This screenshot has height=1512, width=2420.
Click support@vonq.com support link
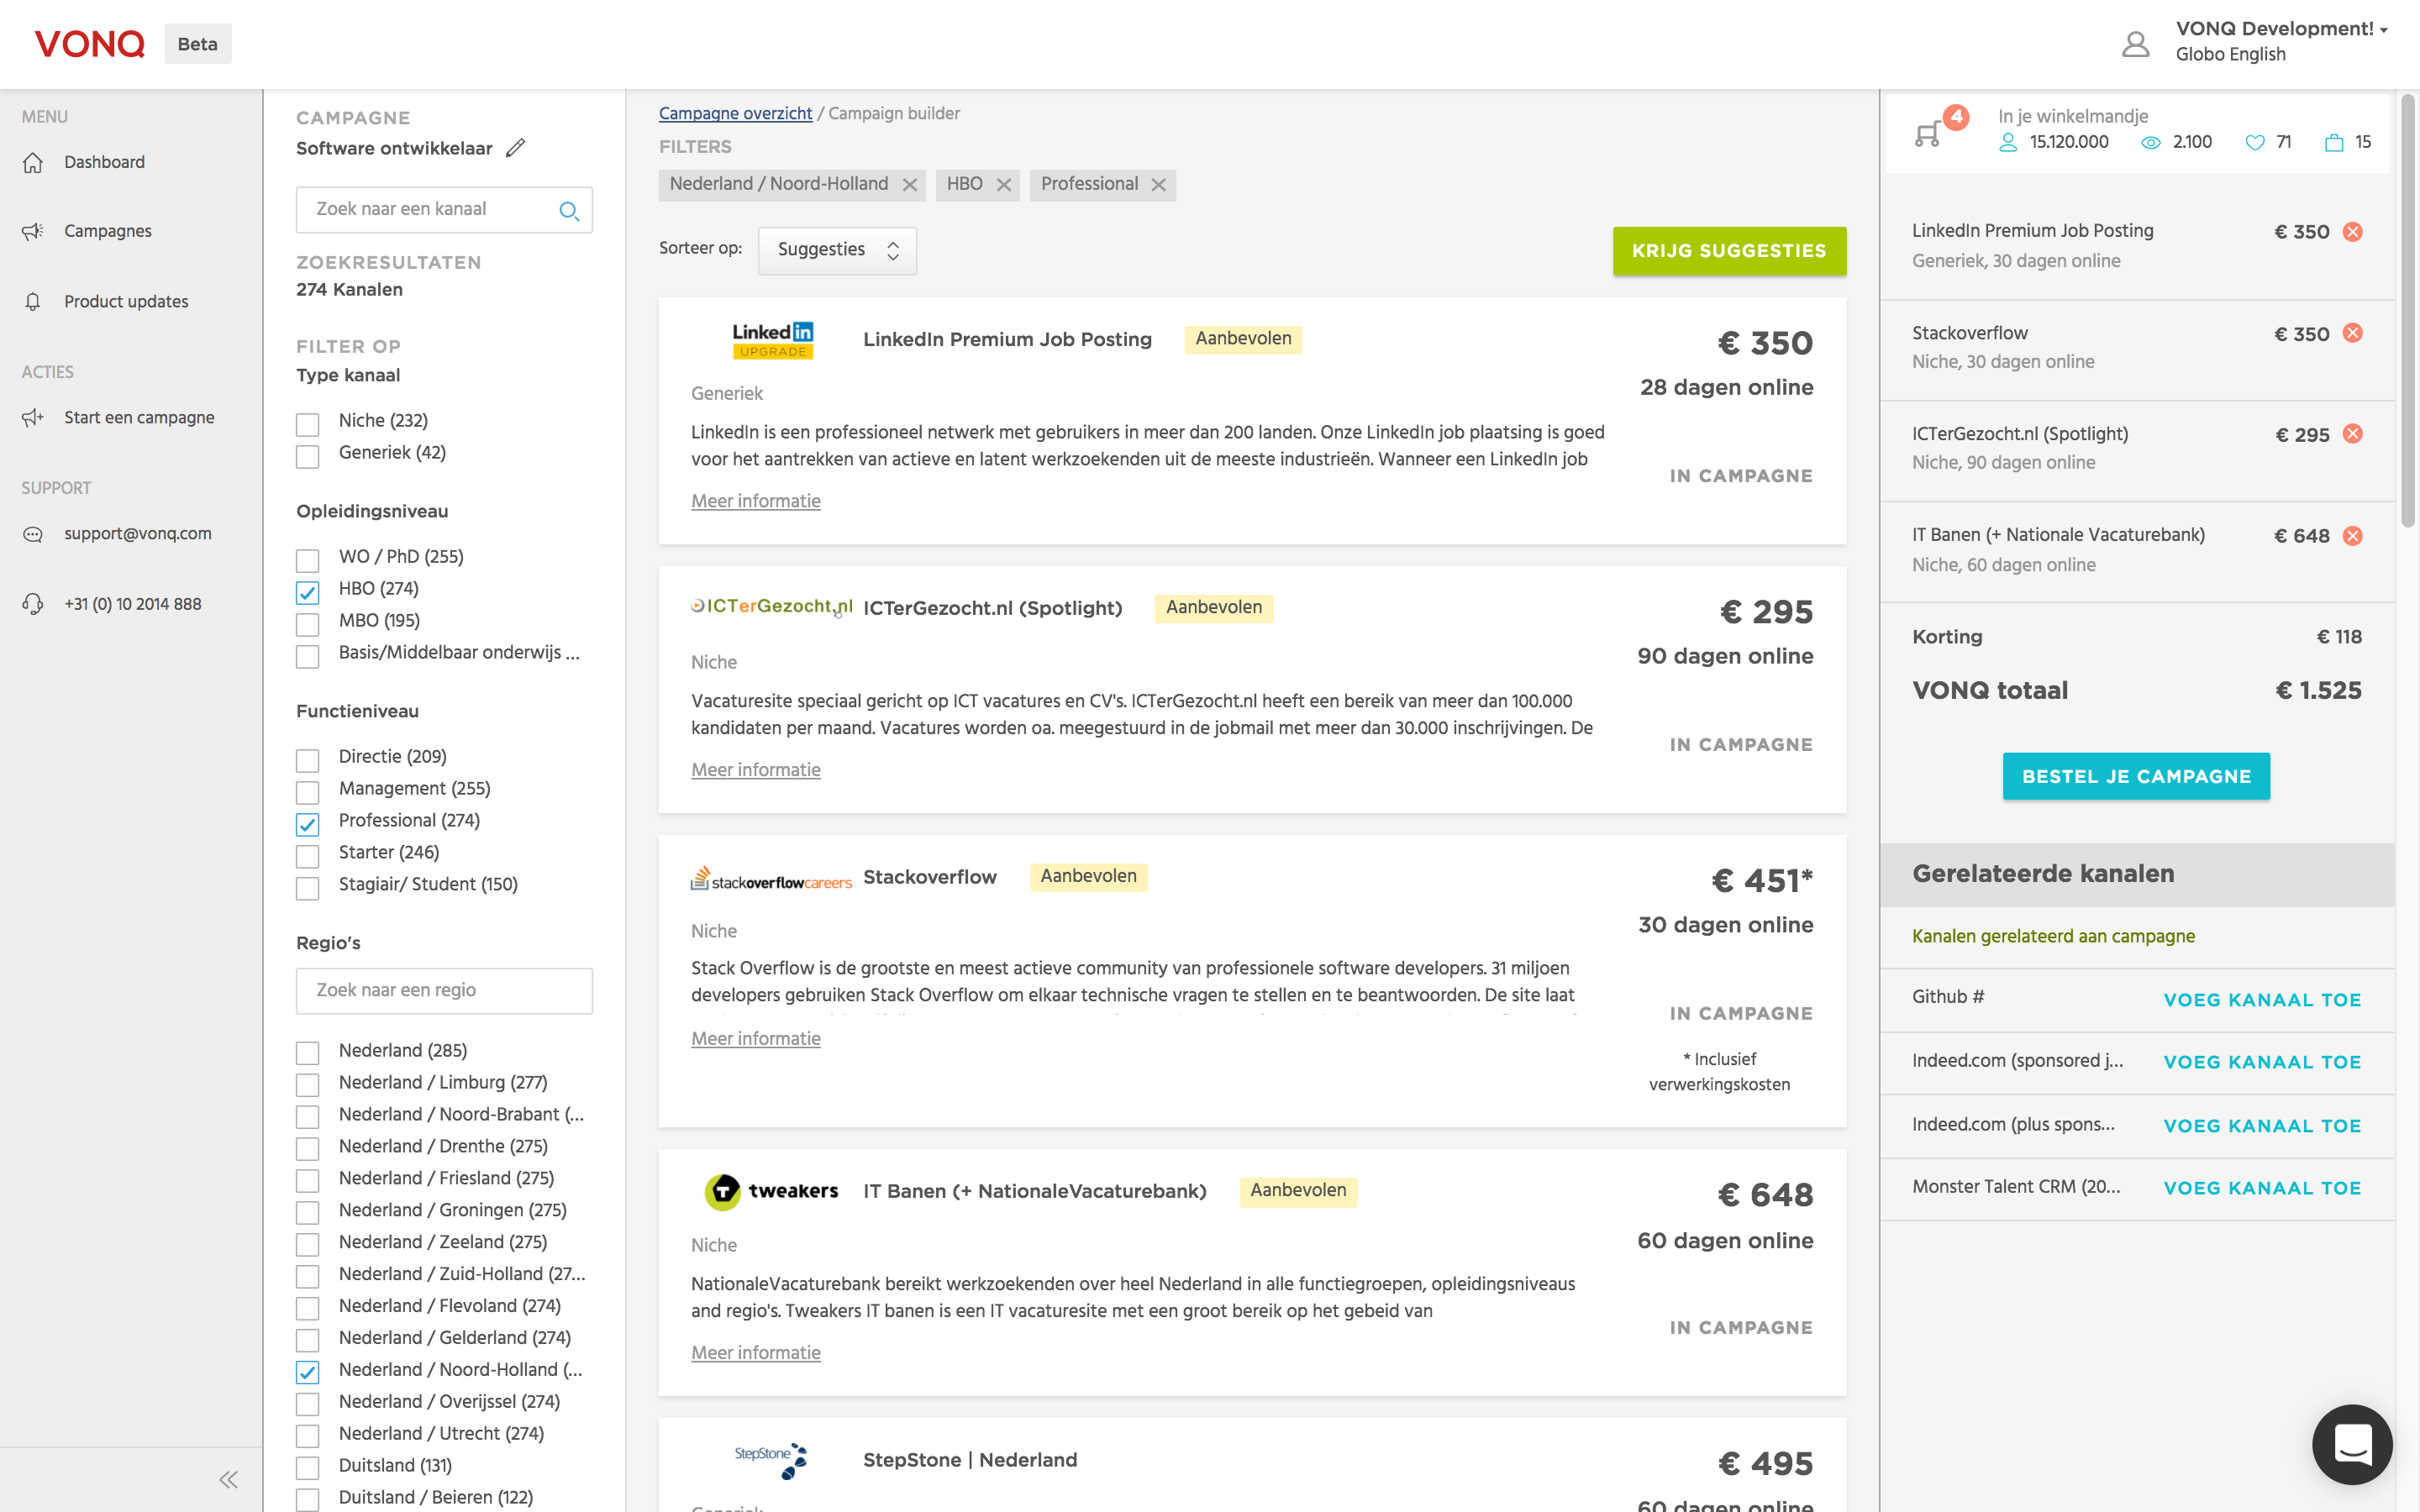(x=137, y=534)
